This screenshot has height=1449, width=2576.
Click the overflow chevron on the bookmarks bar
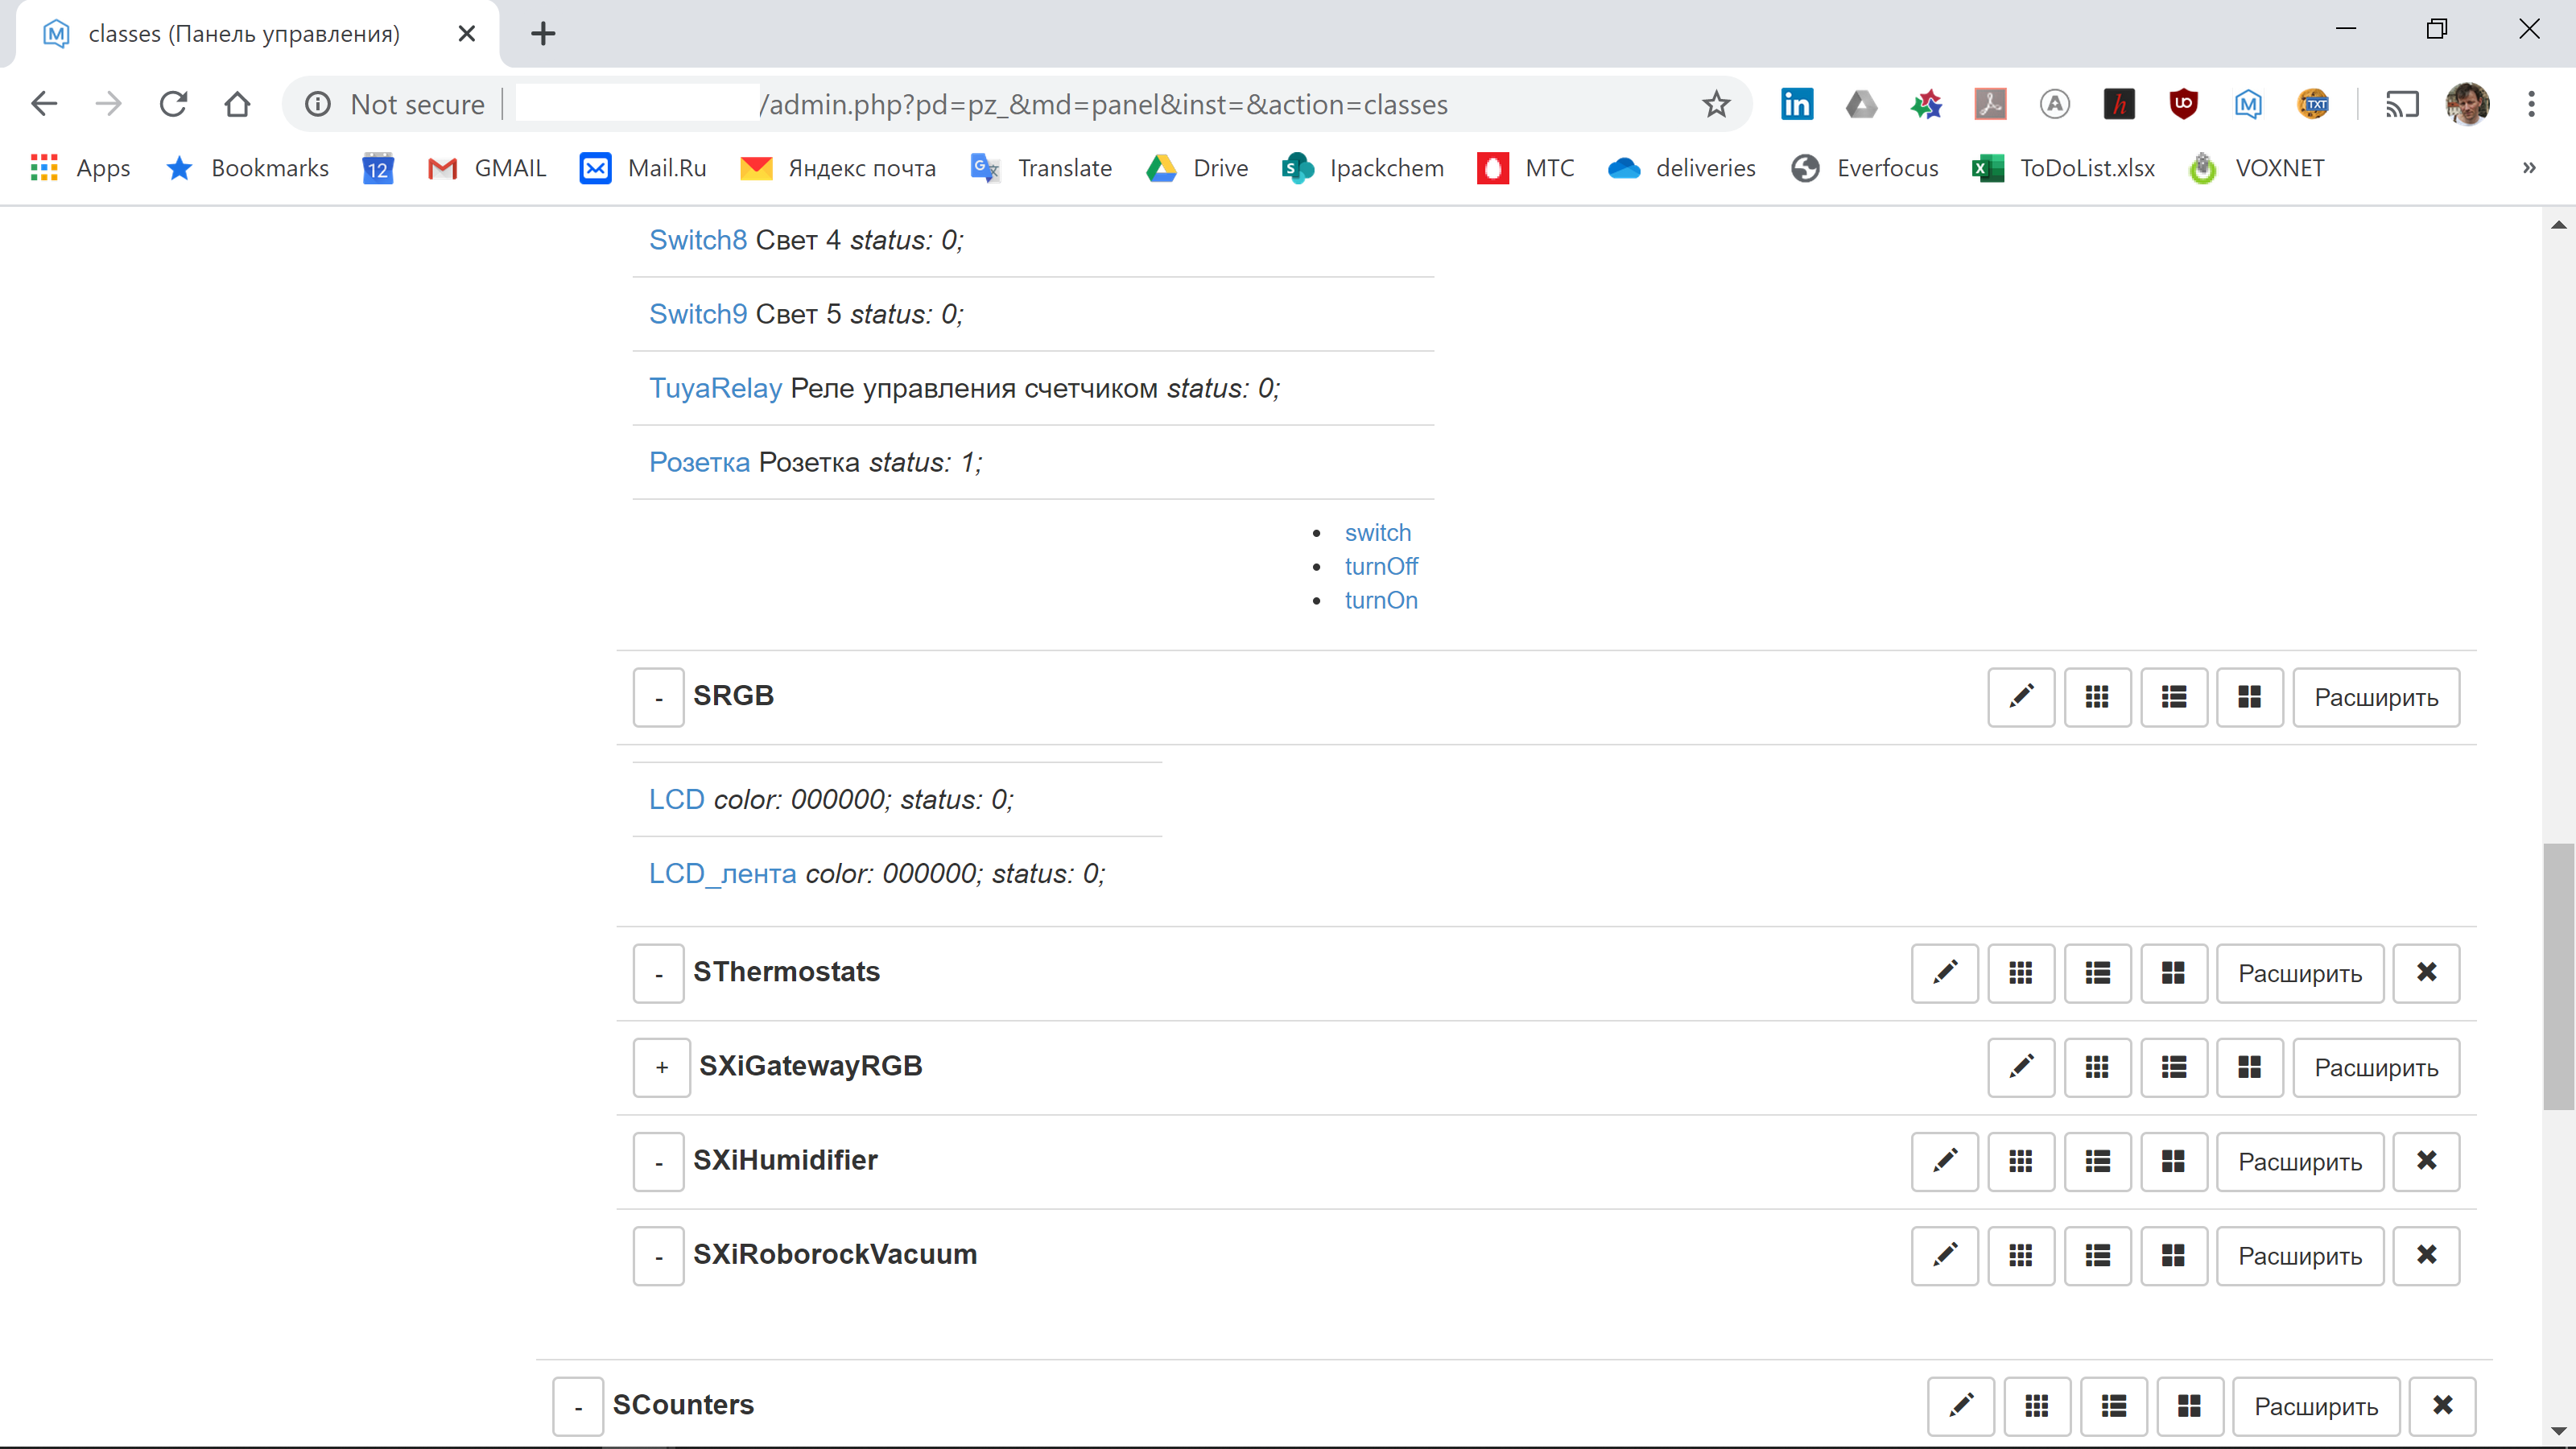pos(2529,168)
